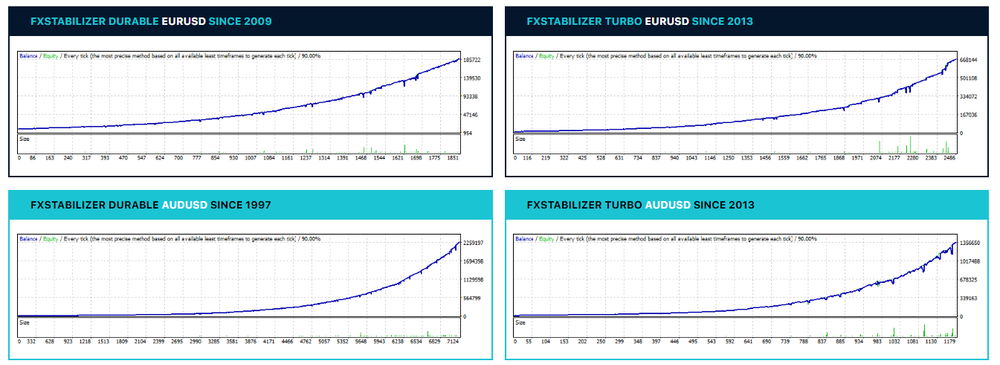The width and height of the screenshot is (1000, 365).
Task: Click the 564799 axis value
Action: (472, 298)
